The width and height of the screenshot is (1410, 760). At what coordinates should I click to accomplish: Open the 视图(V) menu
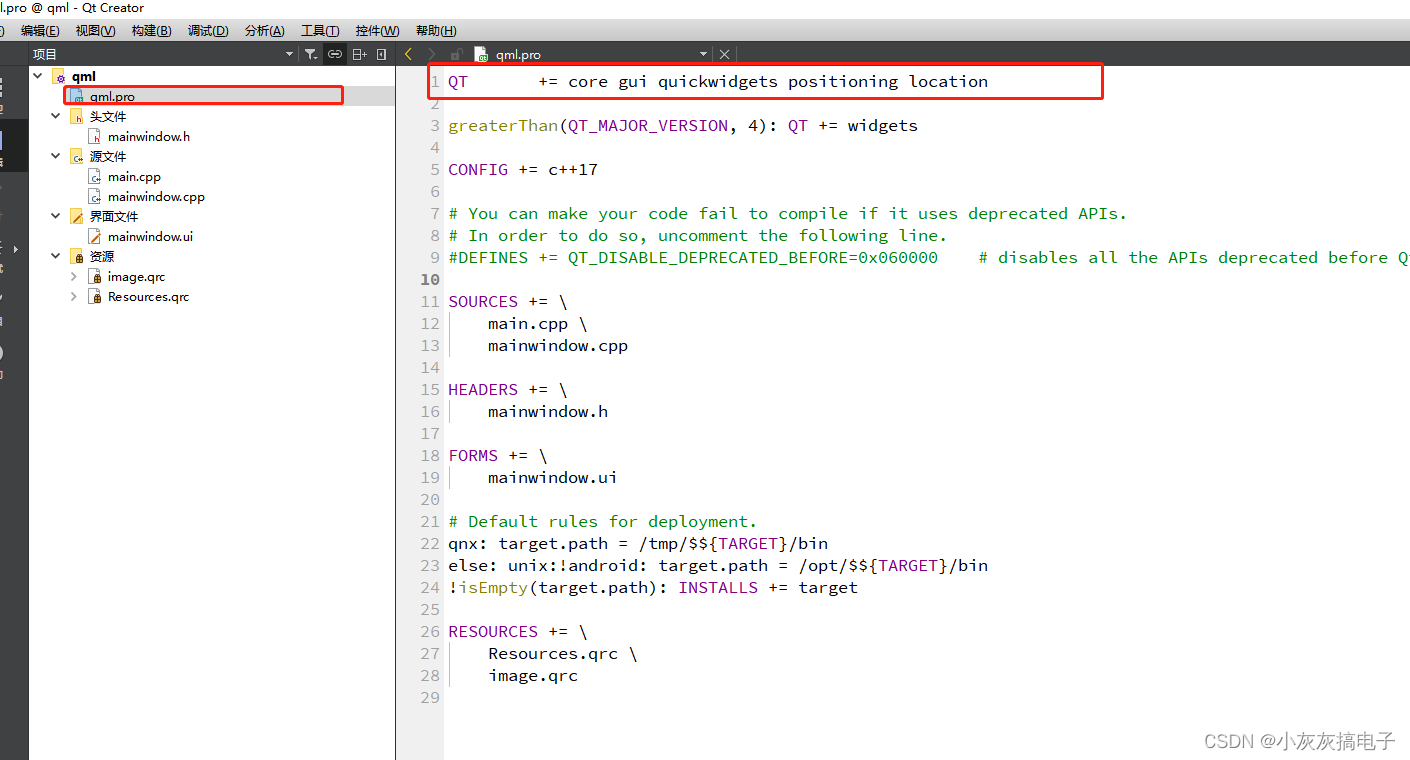point(96,31)
